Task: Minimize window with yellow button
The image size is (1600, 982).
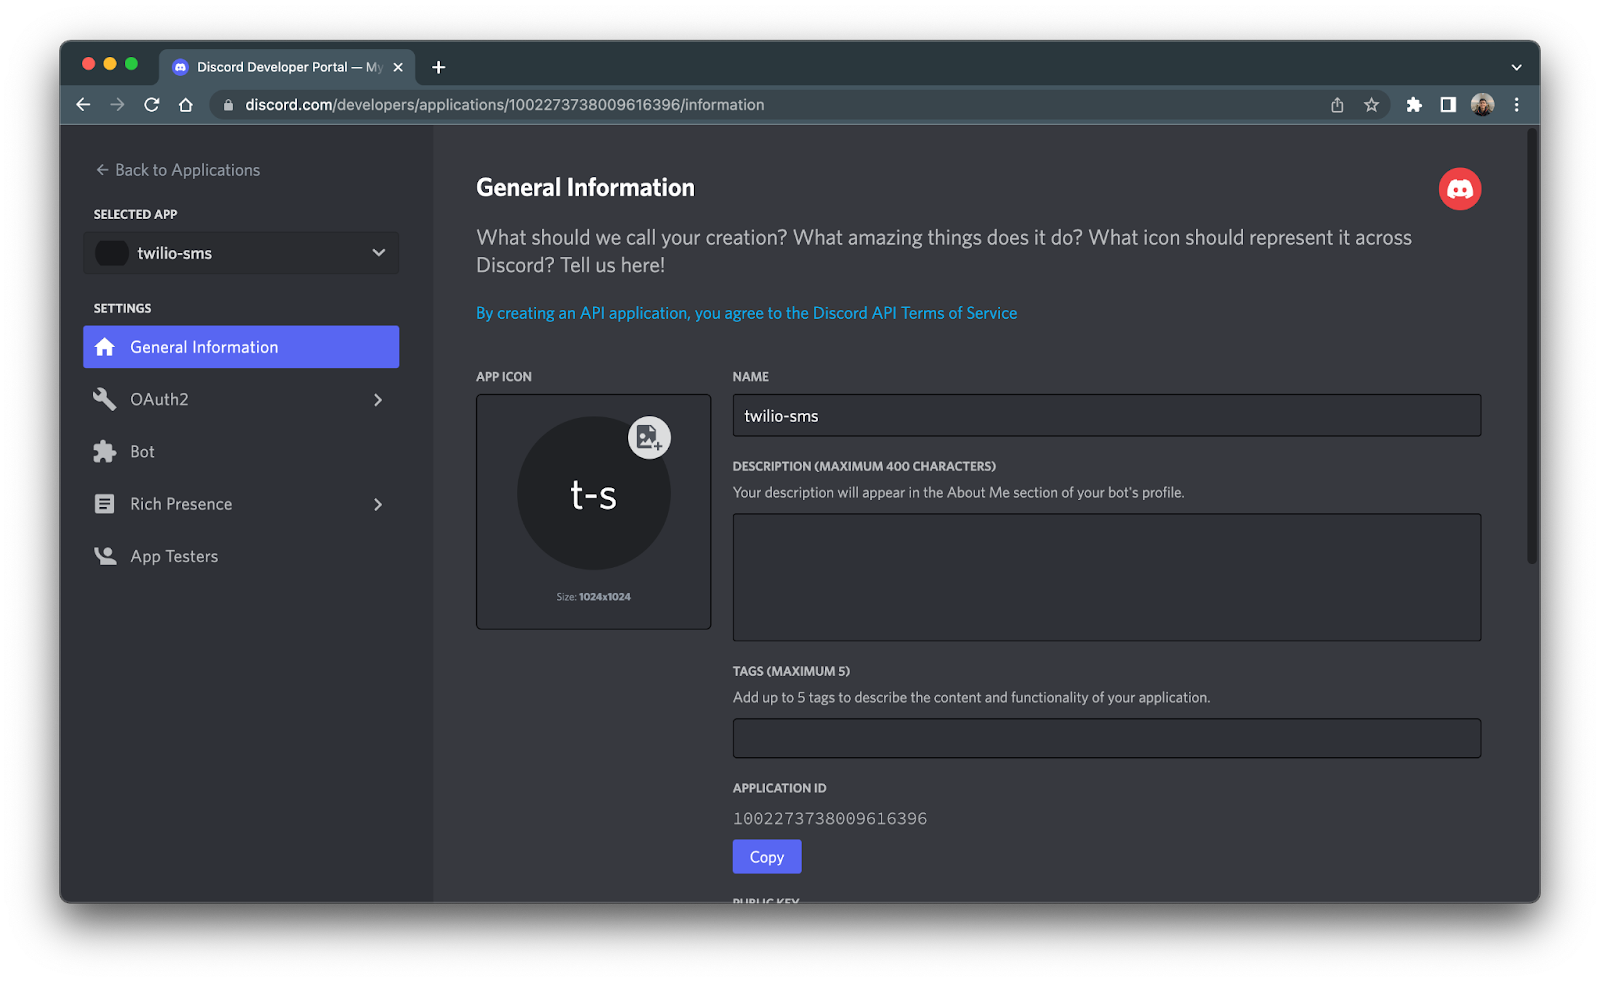Action: point(110,64)
